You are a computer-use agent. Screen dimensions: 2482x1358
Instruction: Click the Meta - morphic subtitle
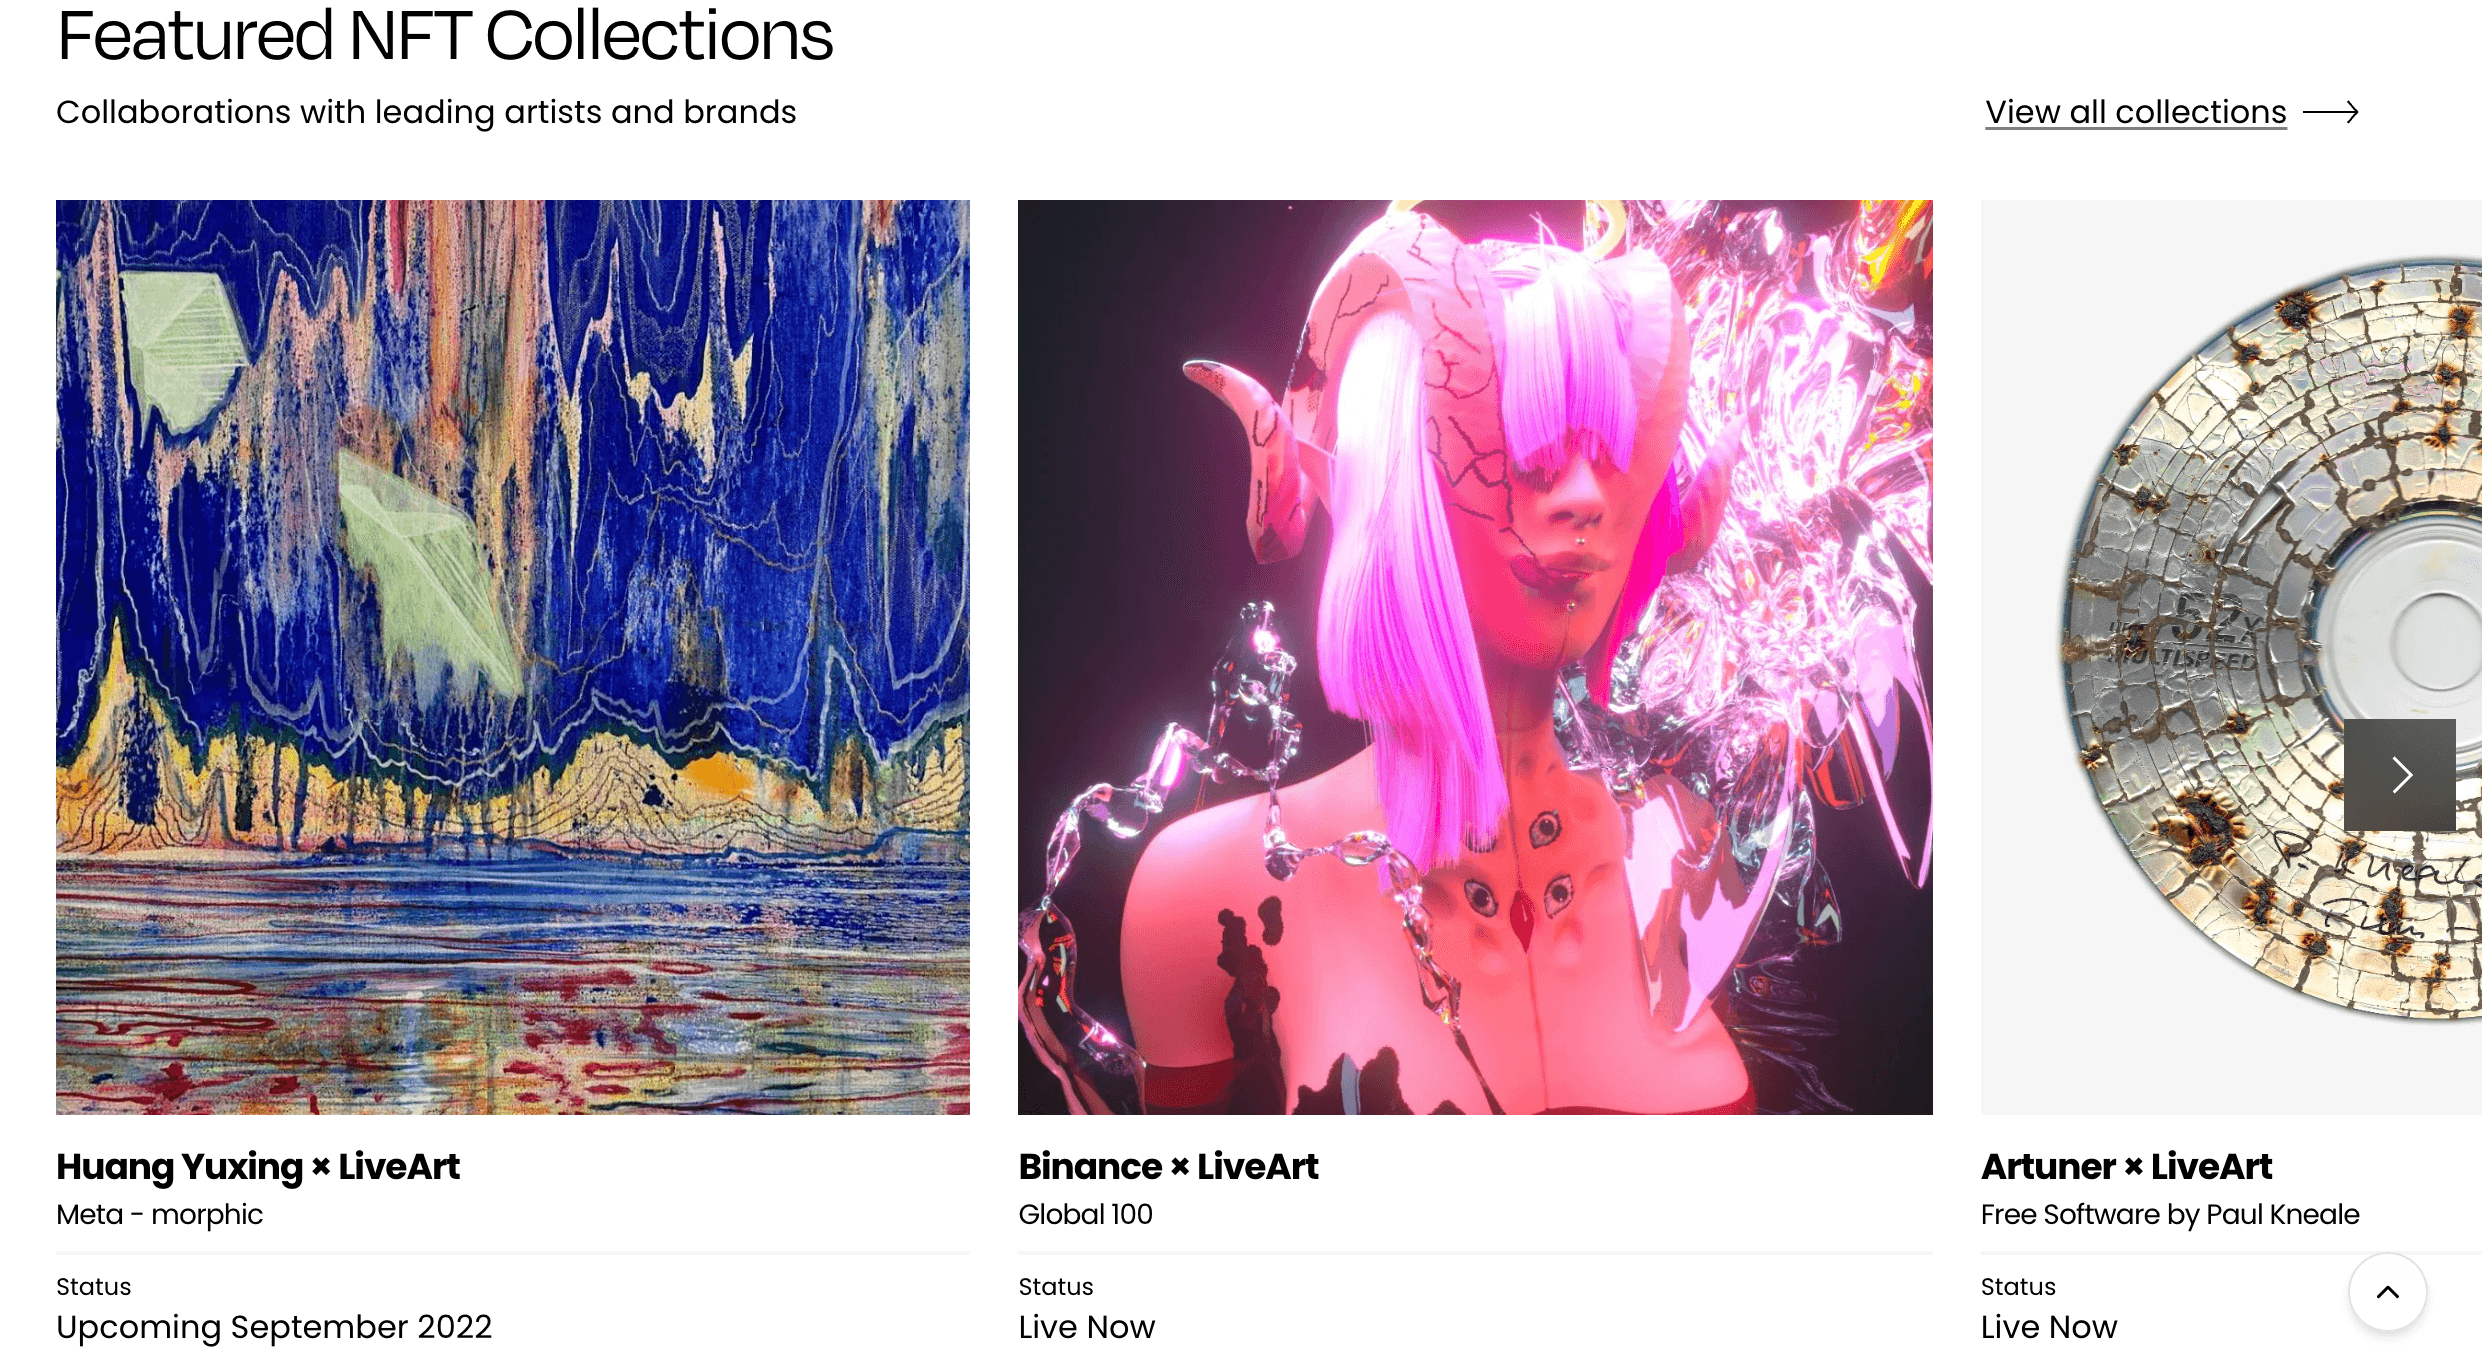(160, 1214)
